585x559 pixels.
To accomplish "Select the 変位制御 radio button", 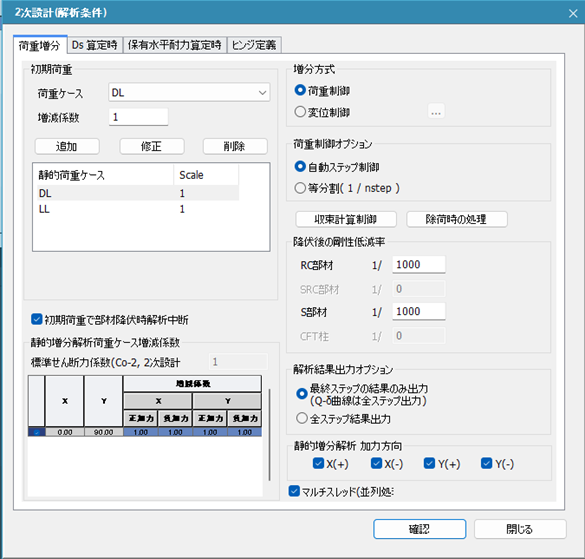I will pyautogui.click(x=300, y=112).
